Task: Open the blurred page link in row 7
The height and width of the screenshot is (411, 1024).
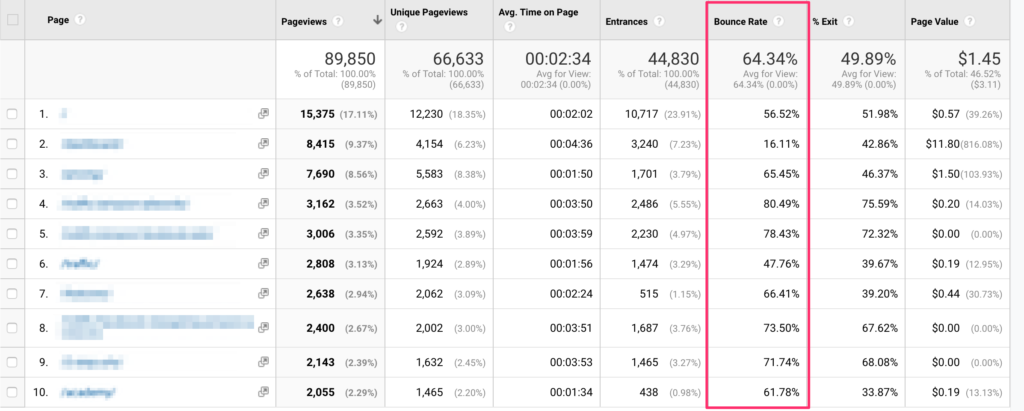Action: (x=88, y=293)
